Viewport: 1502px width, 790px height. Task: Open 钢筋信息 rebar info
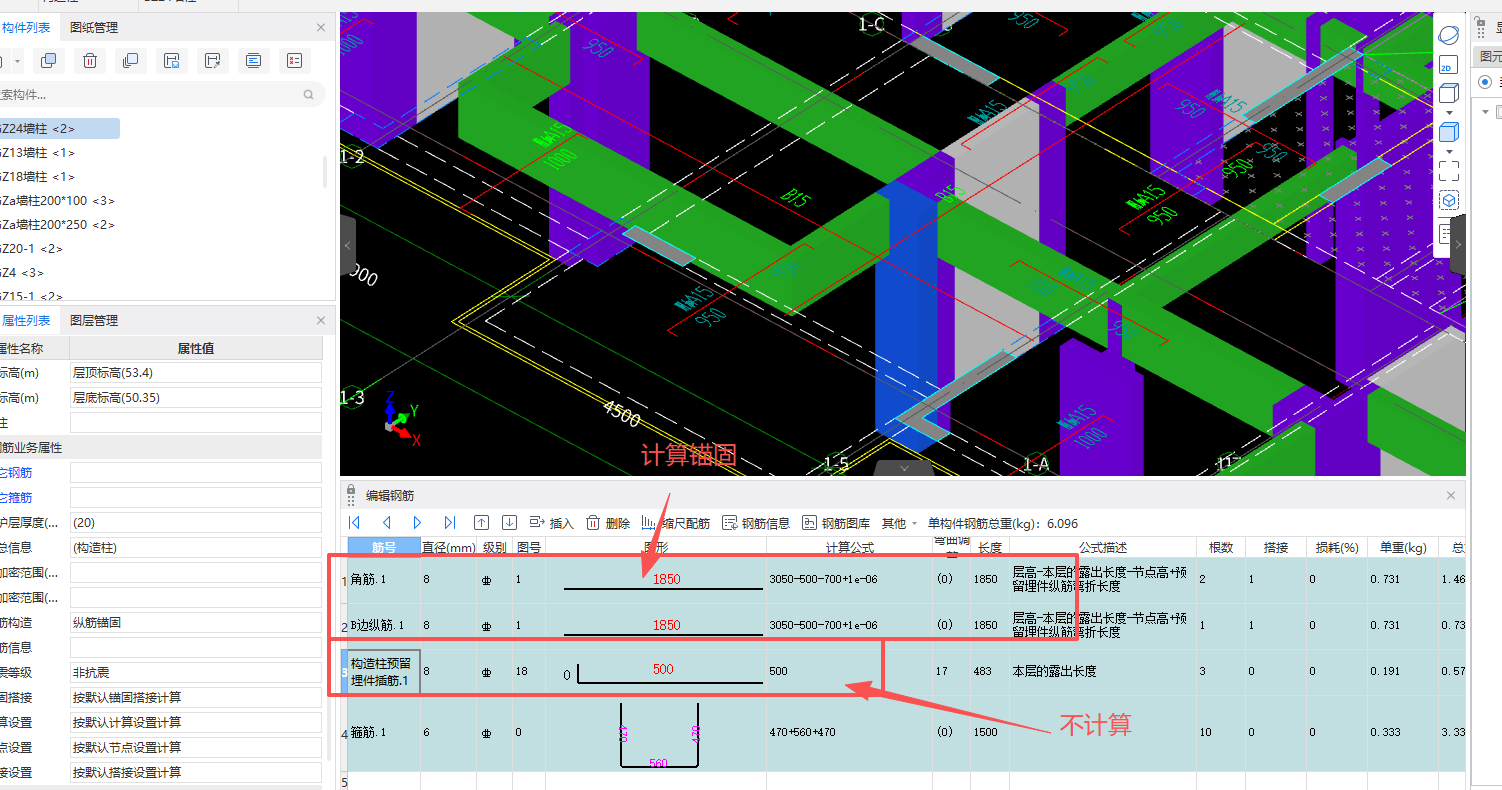[x=756, y=523]
